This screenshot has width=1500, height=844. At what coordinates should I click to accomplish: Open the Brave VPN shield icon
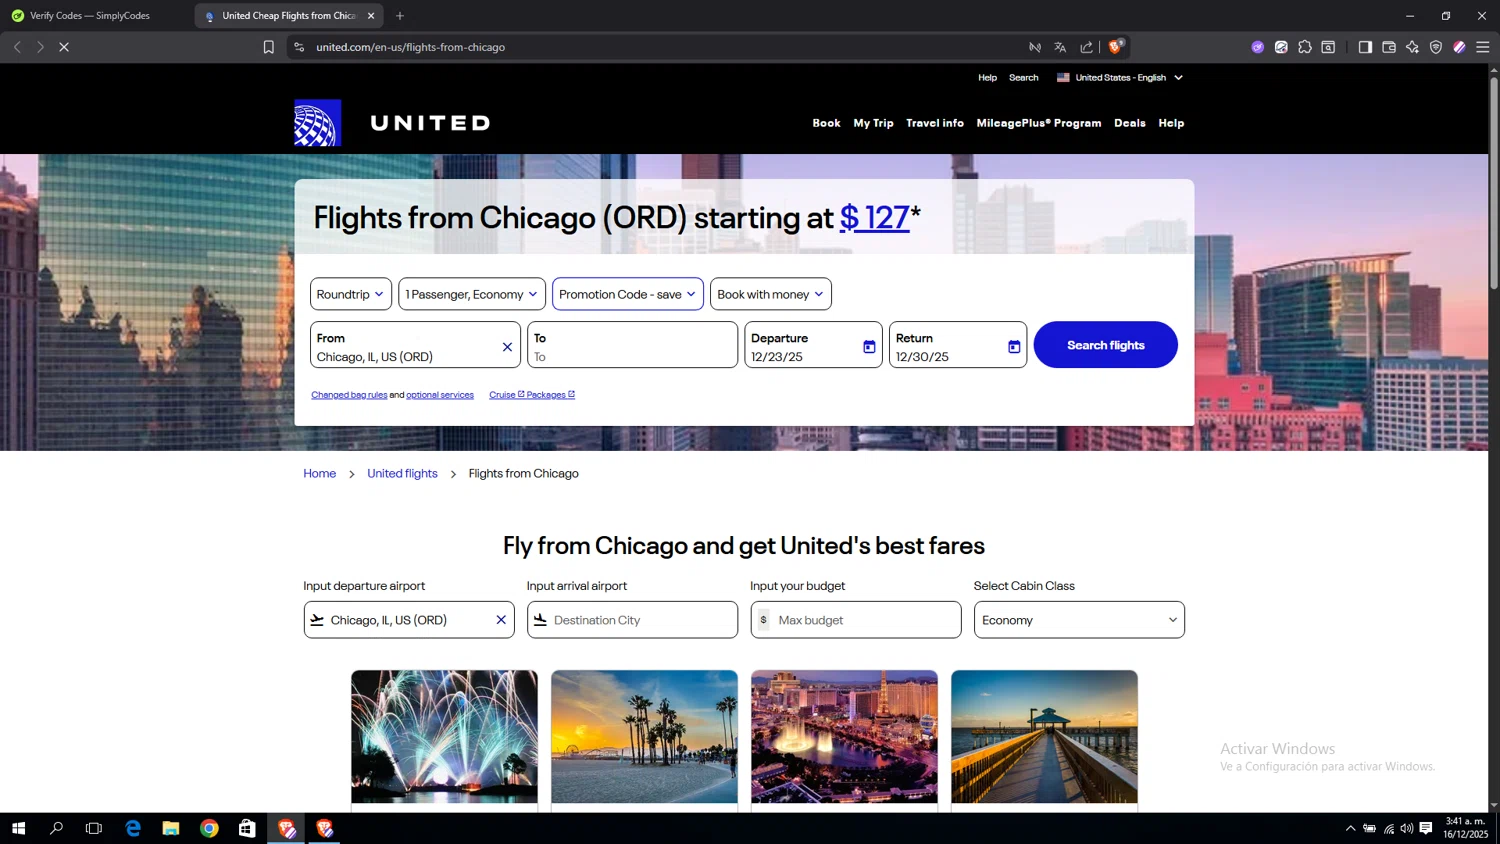(x=1436, y=47)
